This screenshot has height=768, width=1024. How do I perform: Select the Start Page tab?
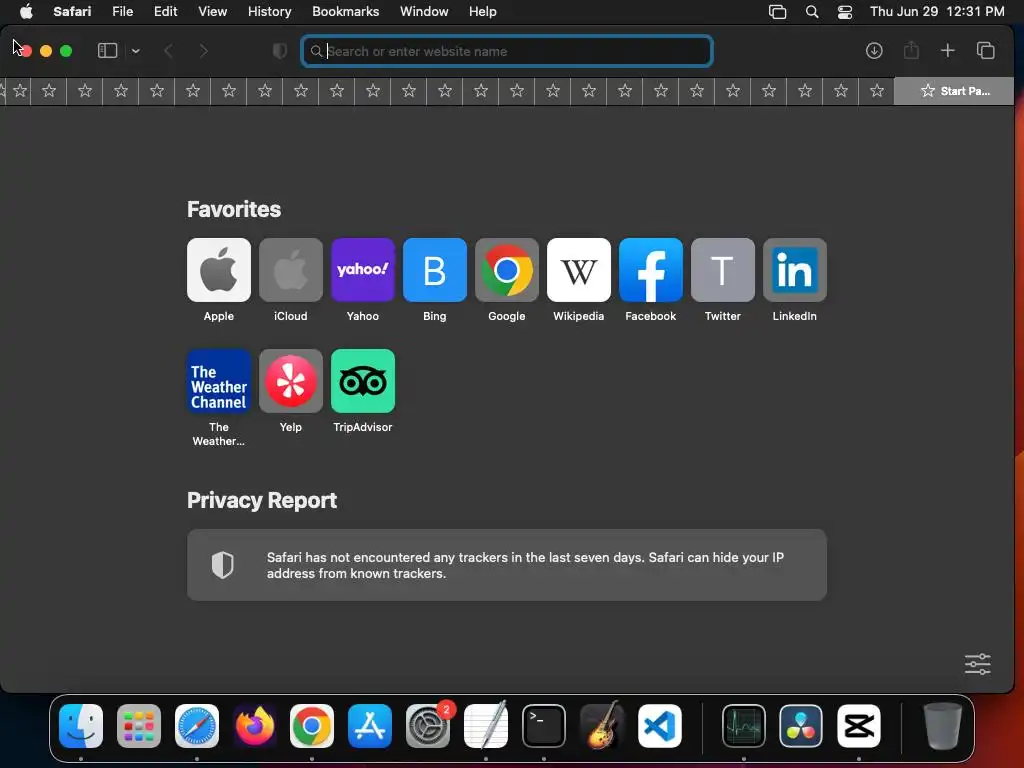coord(953,91)
